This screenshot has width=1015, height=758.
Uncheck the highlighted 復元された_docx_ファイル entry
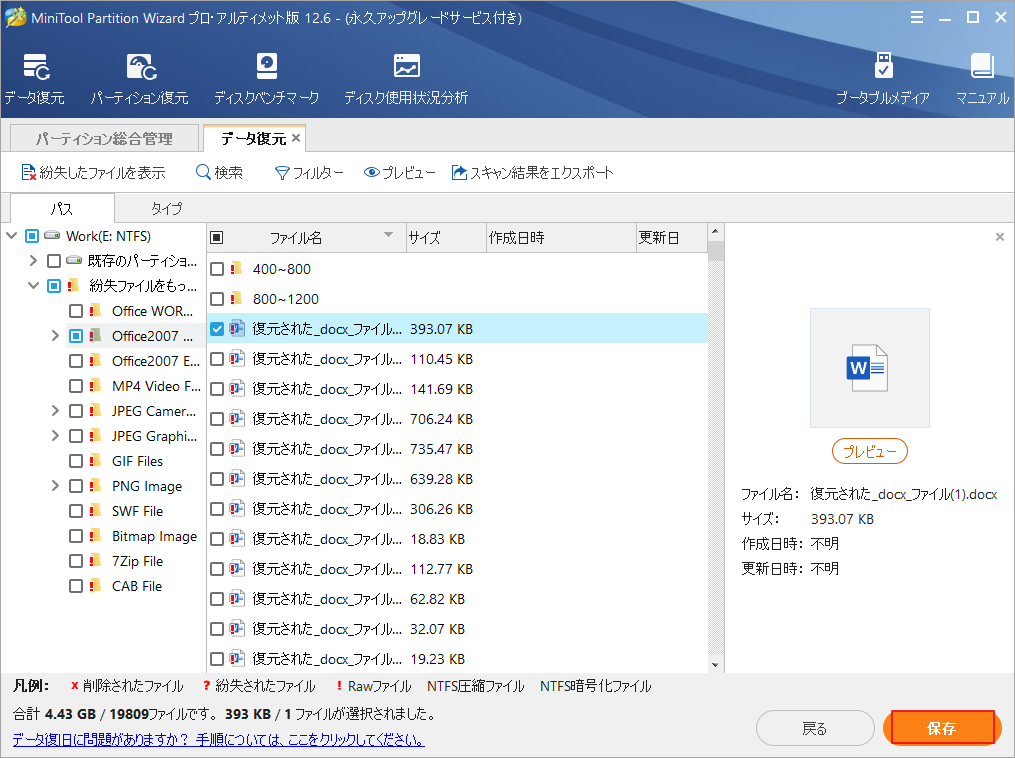coord(218,328)
